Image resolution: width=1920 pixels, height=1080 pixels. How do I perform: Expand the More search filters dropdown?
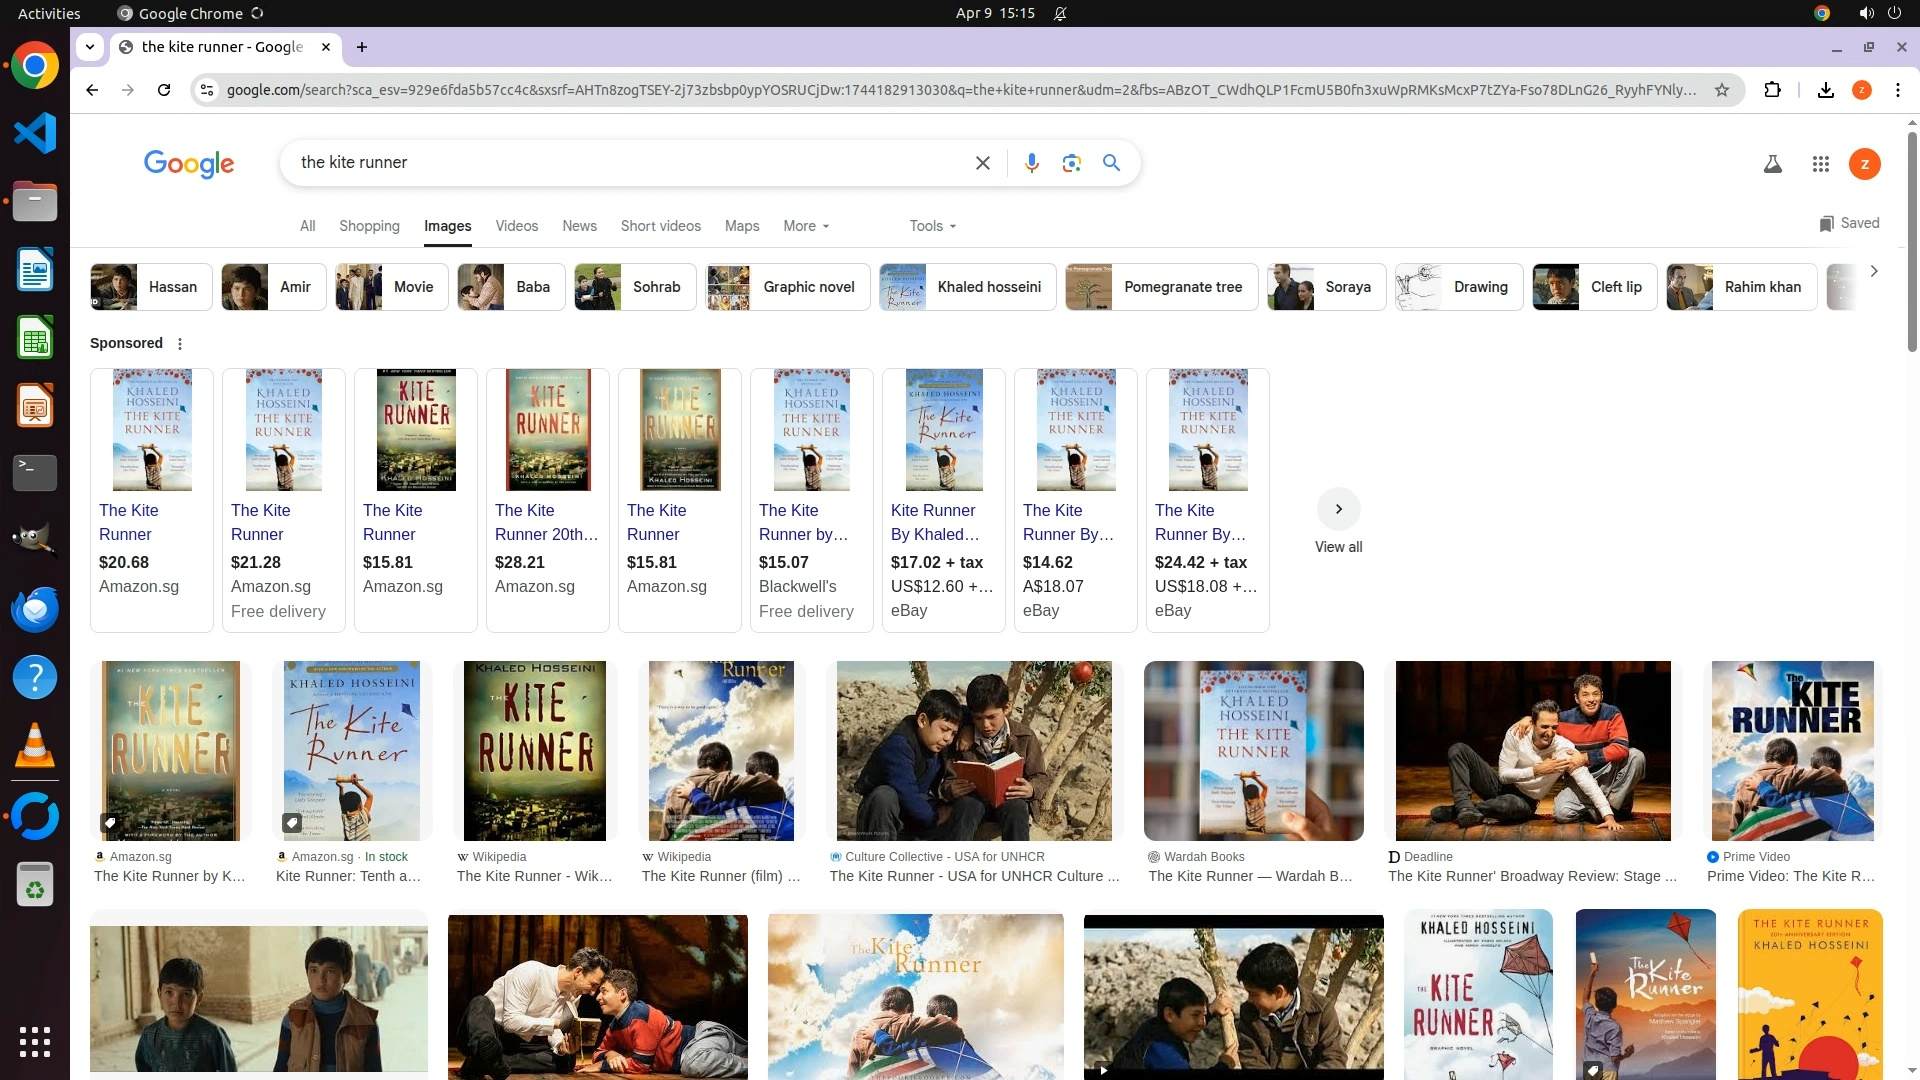[x=806, y=226]
